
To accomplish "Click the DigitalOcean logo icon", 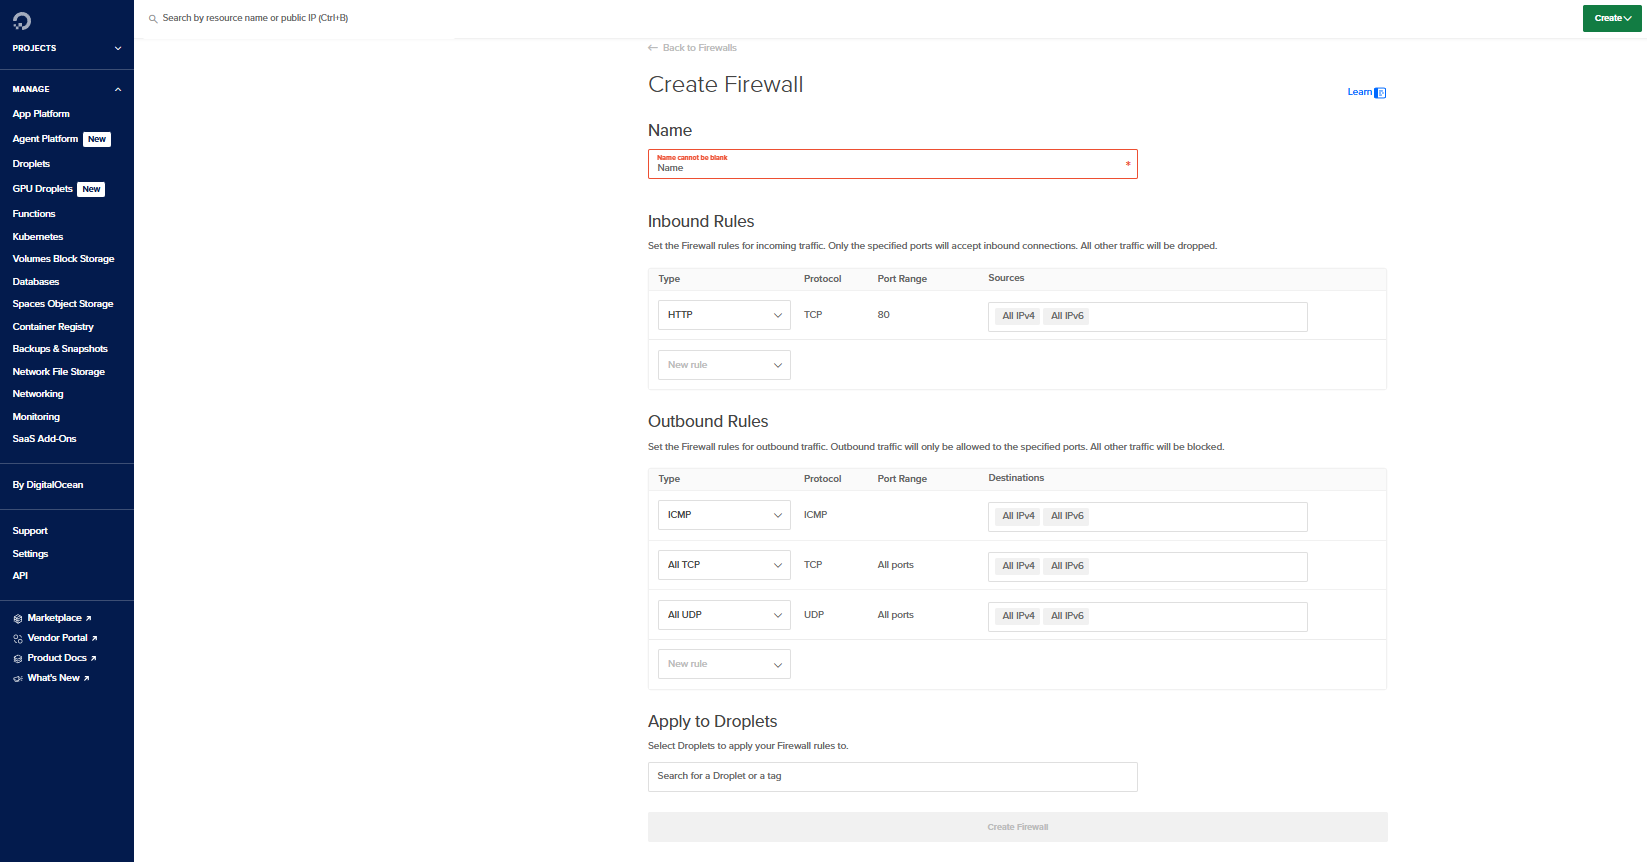I will point(22,21).
